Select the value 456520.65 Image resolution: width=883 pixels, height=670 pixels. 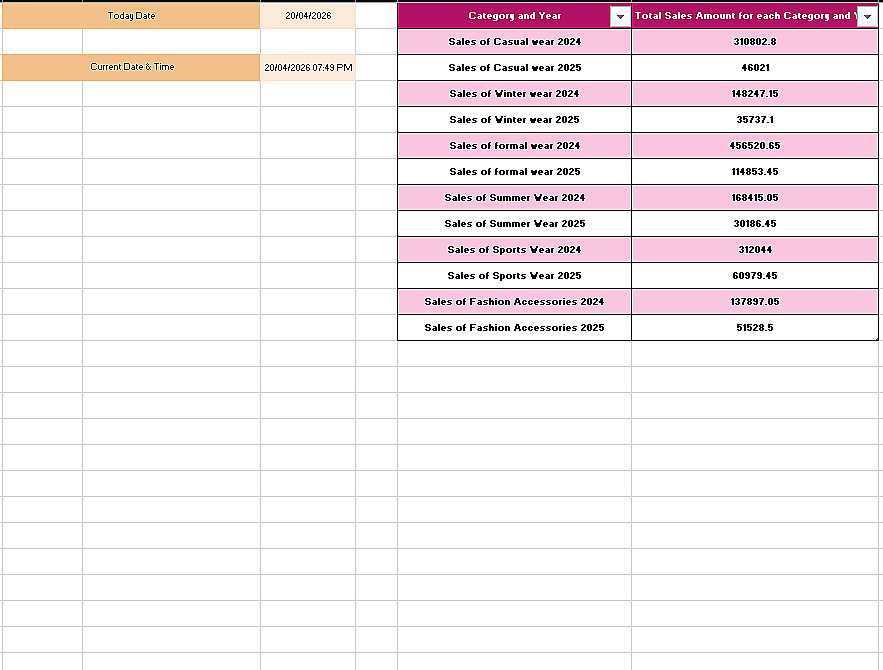click(x=755, y=145)
